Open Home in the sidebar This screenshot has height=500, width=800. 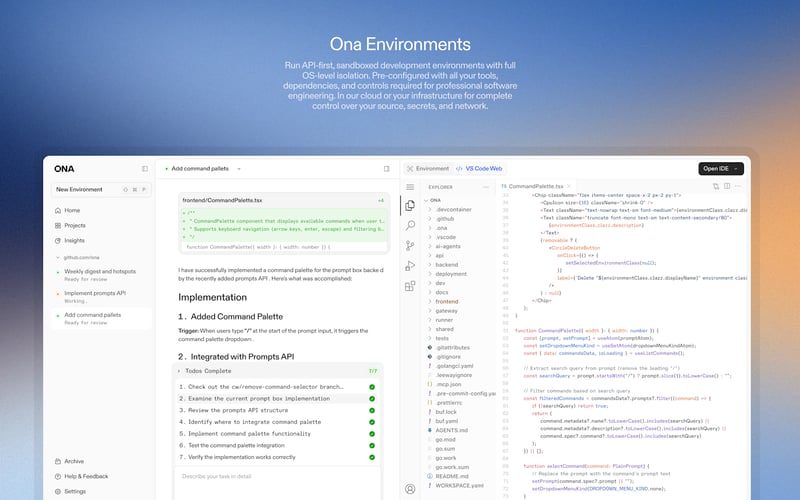click(x=72, y=210)
